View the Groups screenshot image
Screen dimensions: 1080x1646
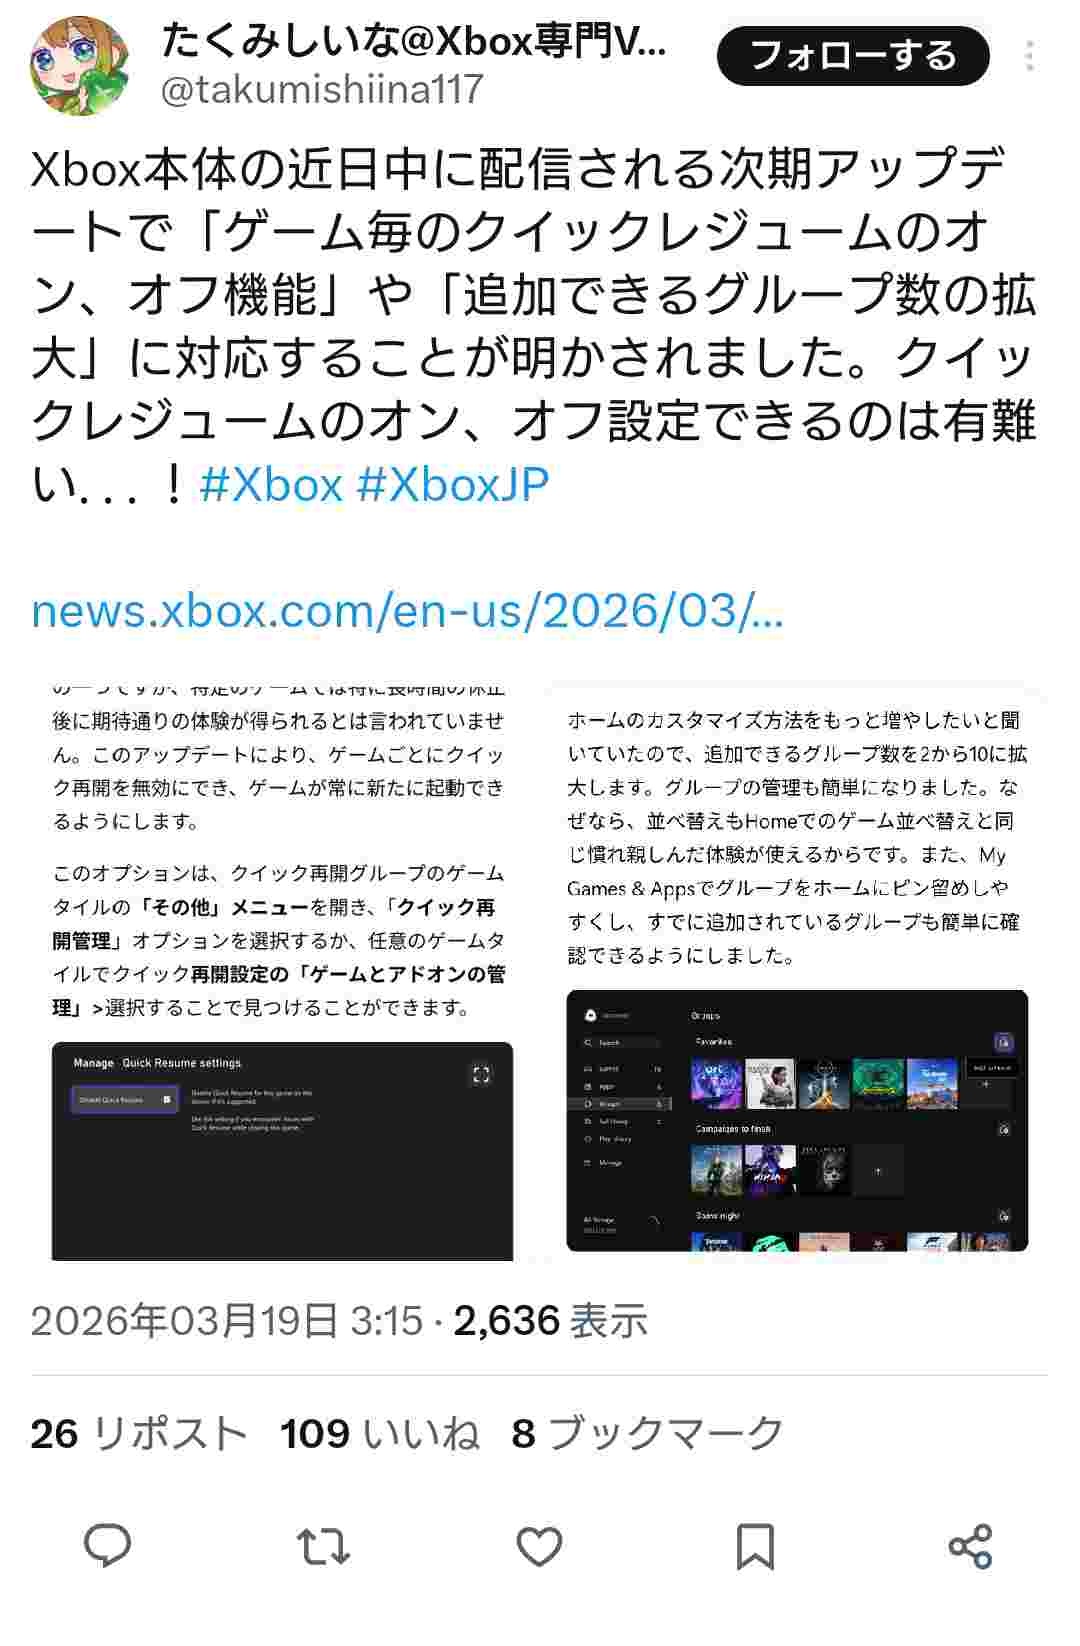click(797, 970)
